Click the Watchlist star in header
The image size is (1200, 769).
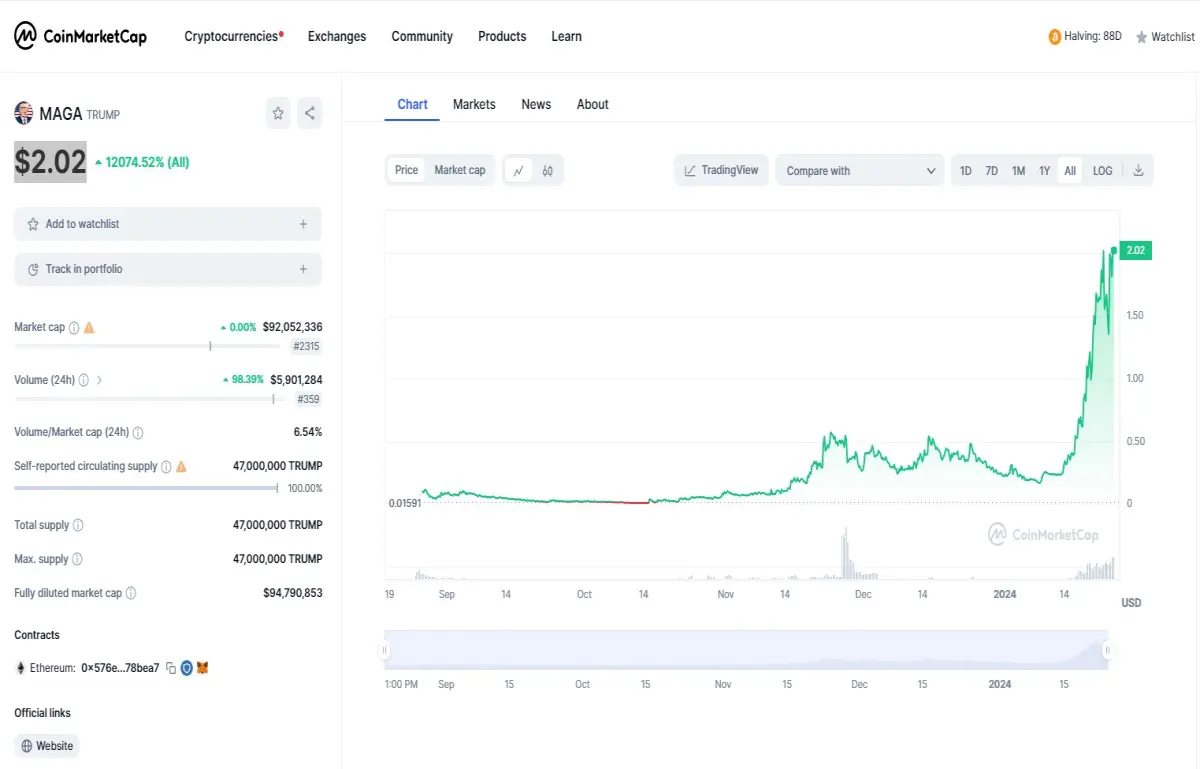[x=1142, y=37]
